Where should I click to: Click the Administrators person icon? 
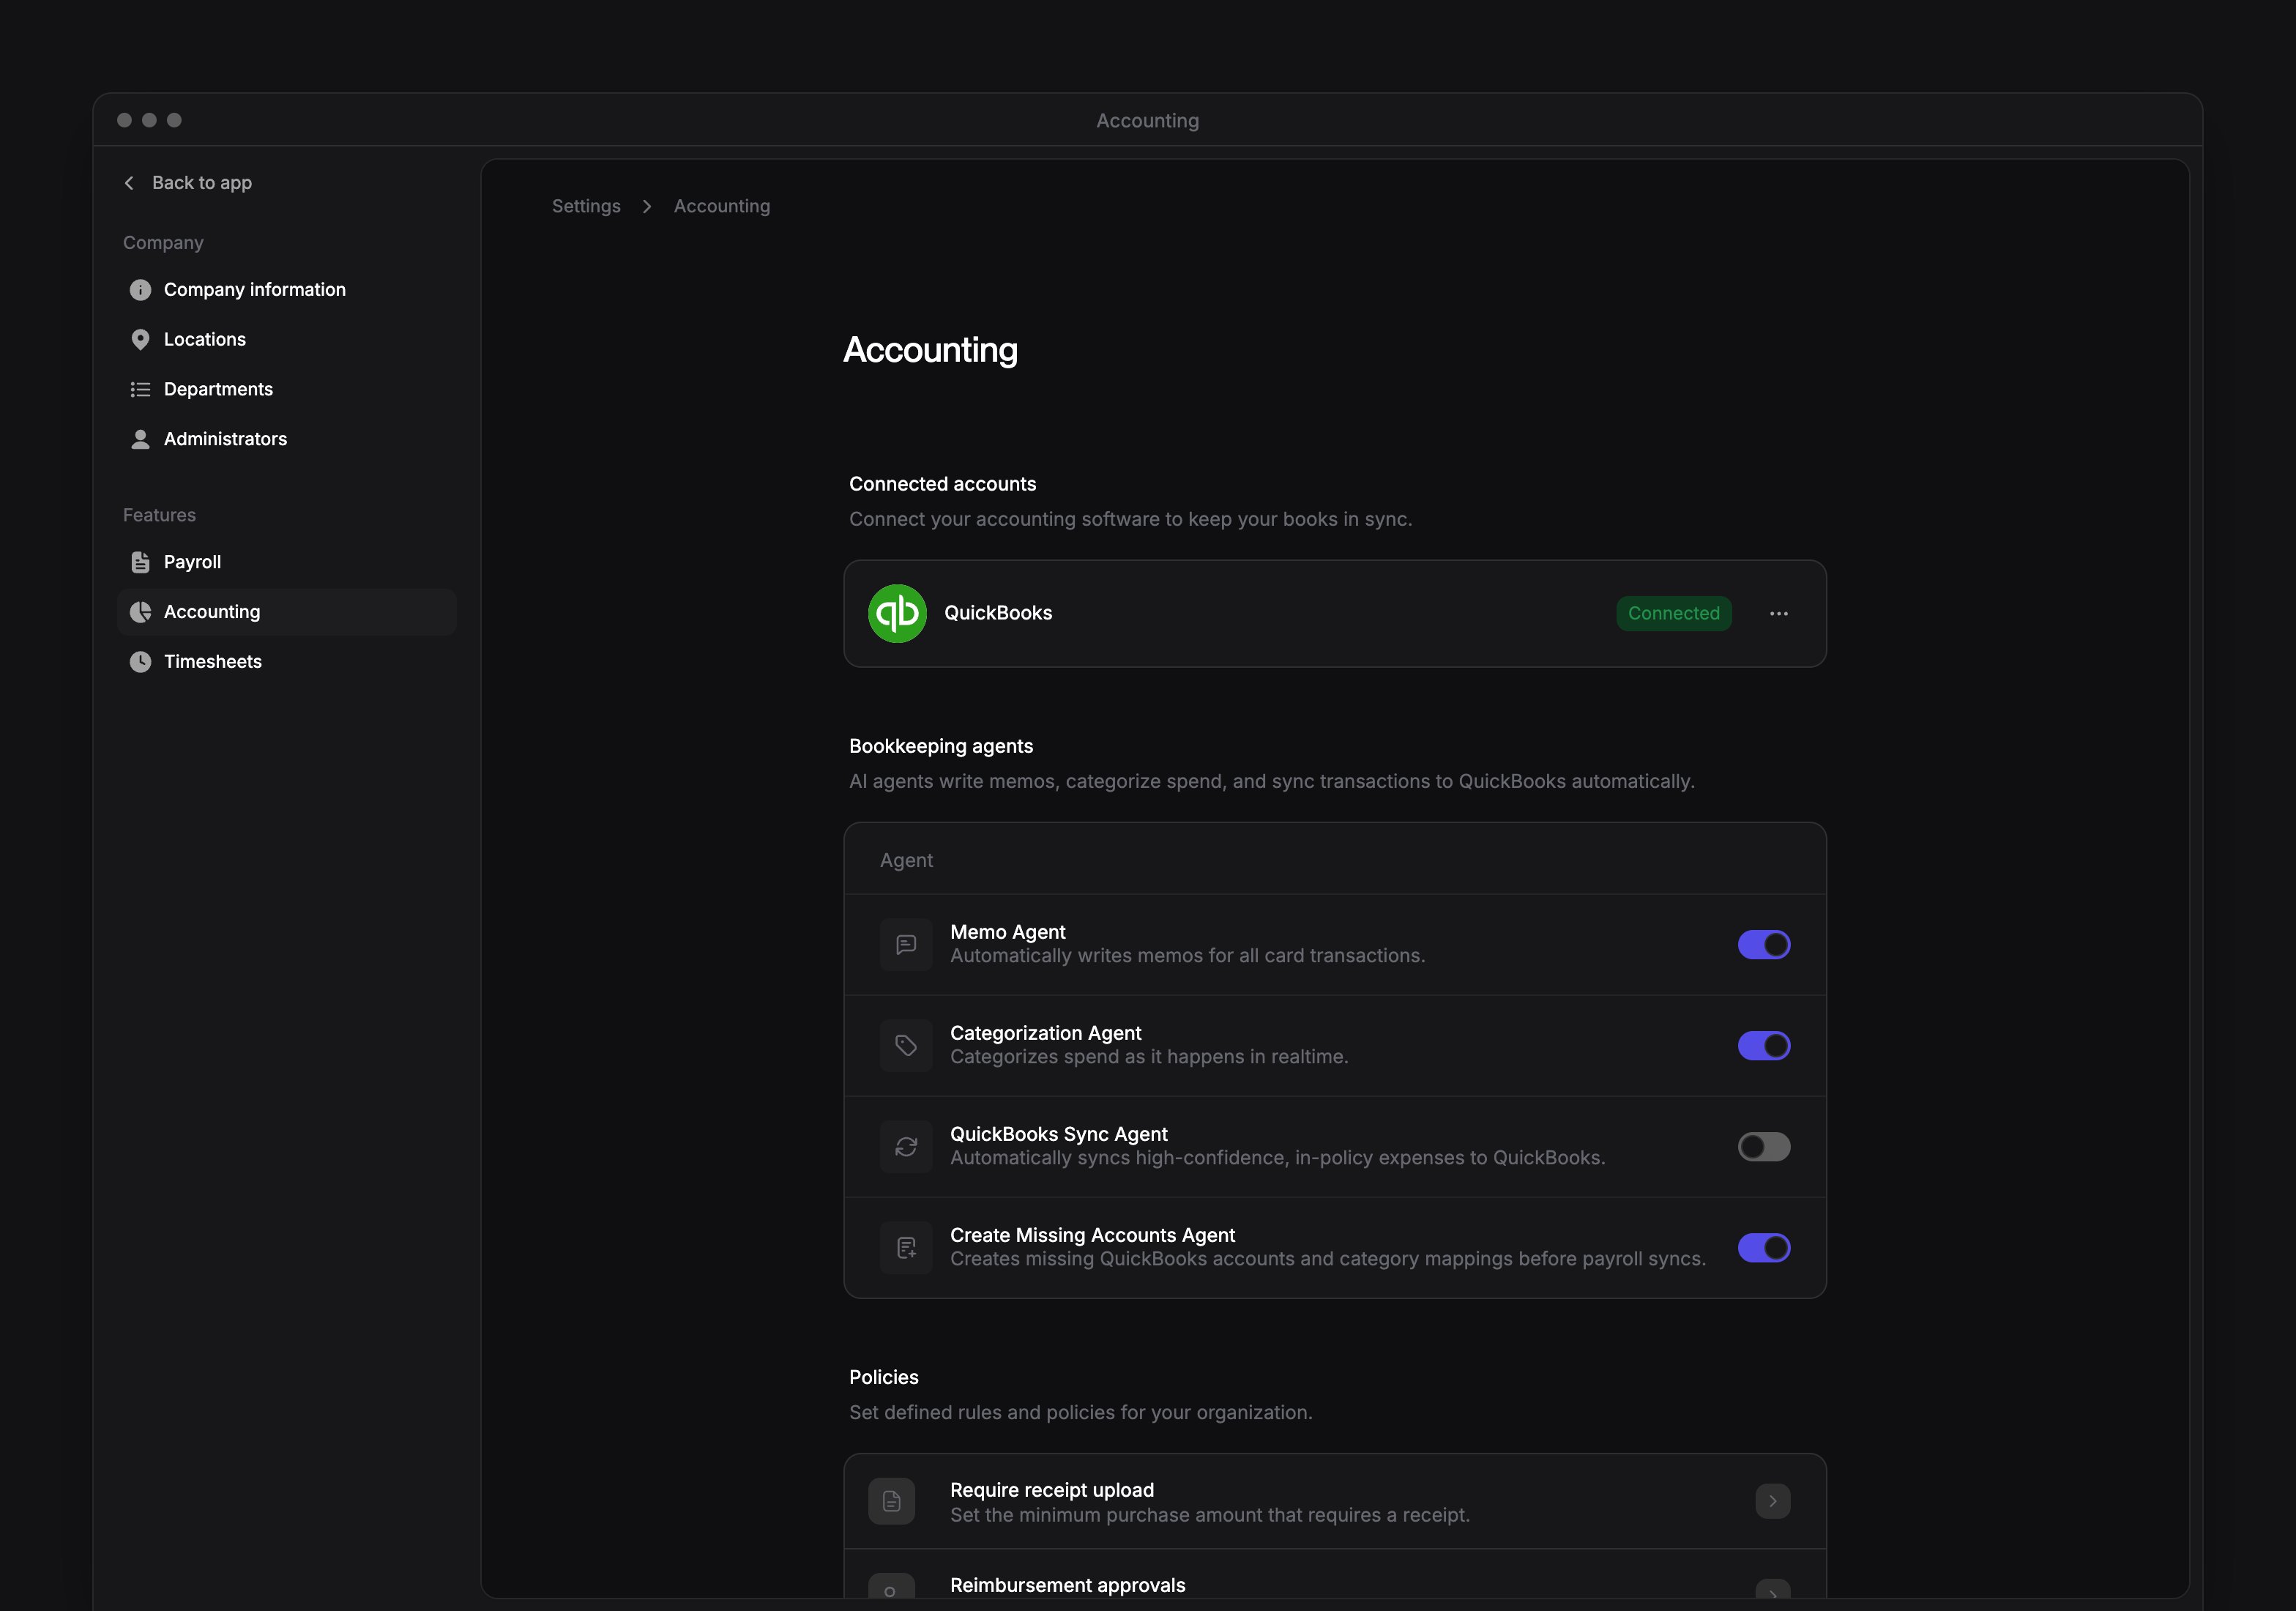(x=140, y=439)
